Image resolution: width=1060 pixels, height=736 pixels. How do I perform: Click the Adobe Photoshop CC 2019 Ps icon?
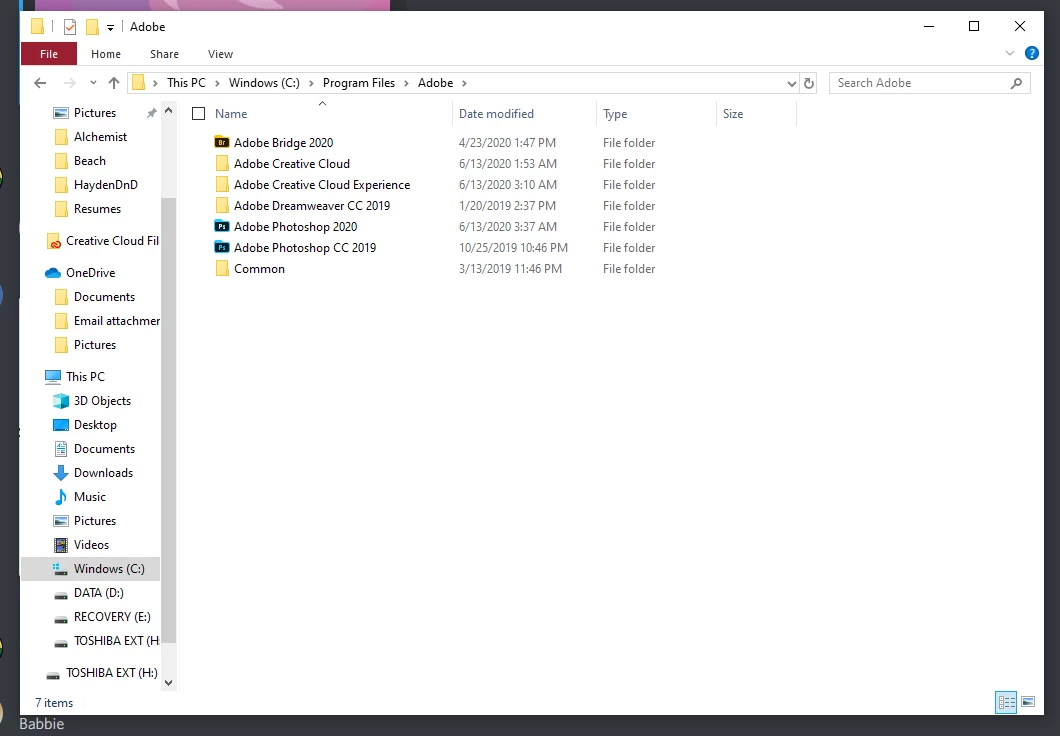(222, 247)
